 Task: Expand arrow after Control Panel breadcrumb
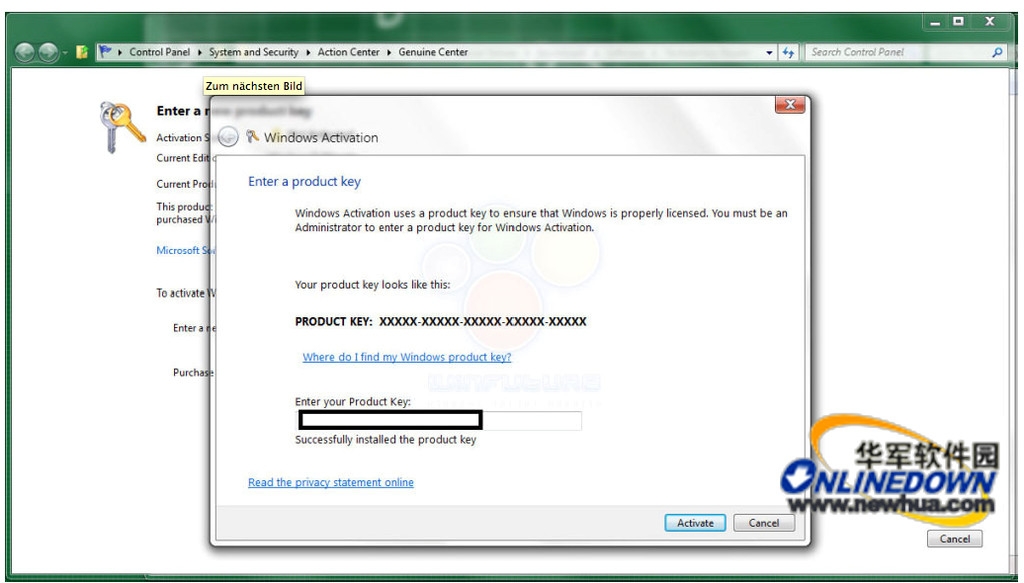199,52
